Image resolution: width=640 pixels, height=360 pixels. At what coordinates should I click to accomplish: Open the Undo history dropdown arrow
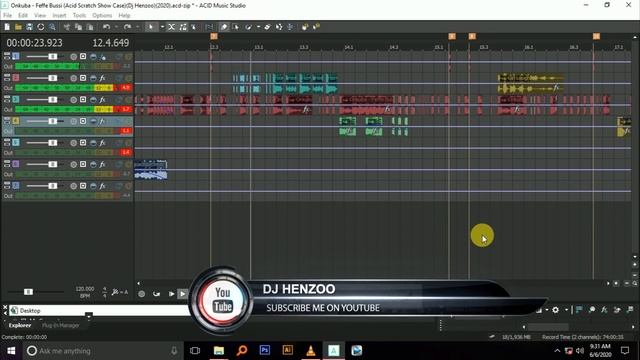point(116,27)
